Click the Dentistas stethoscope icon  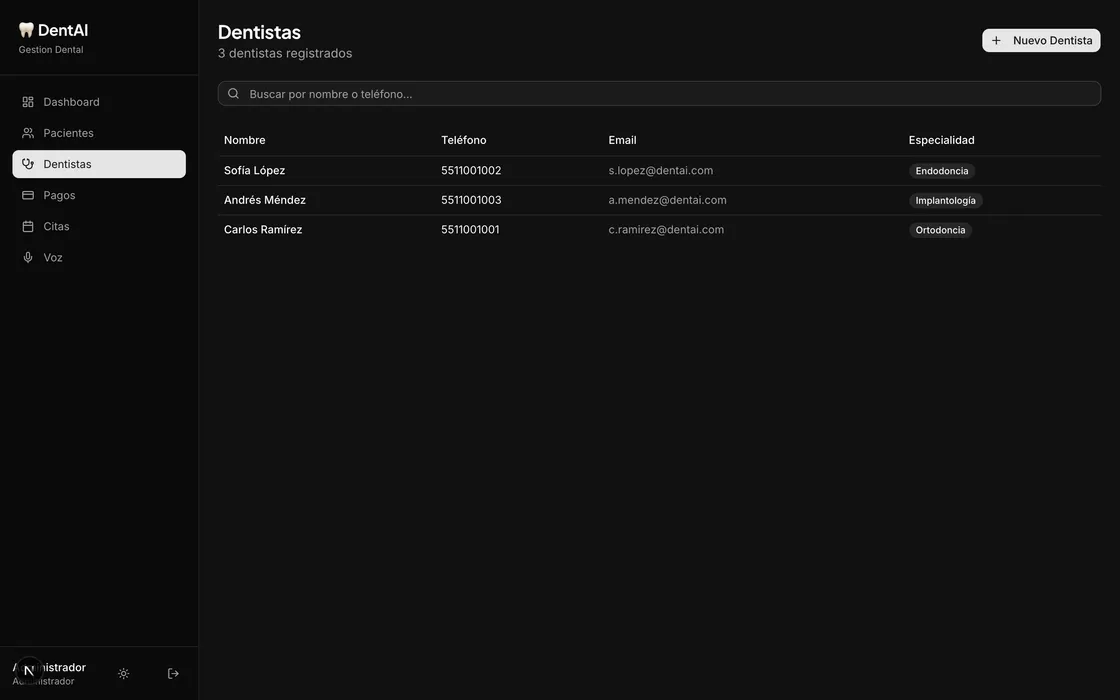point(28,164)
